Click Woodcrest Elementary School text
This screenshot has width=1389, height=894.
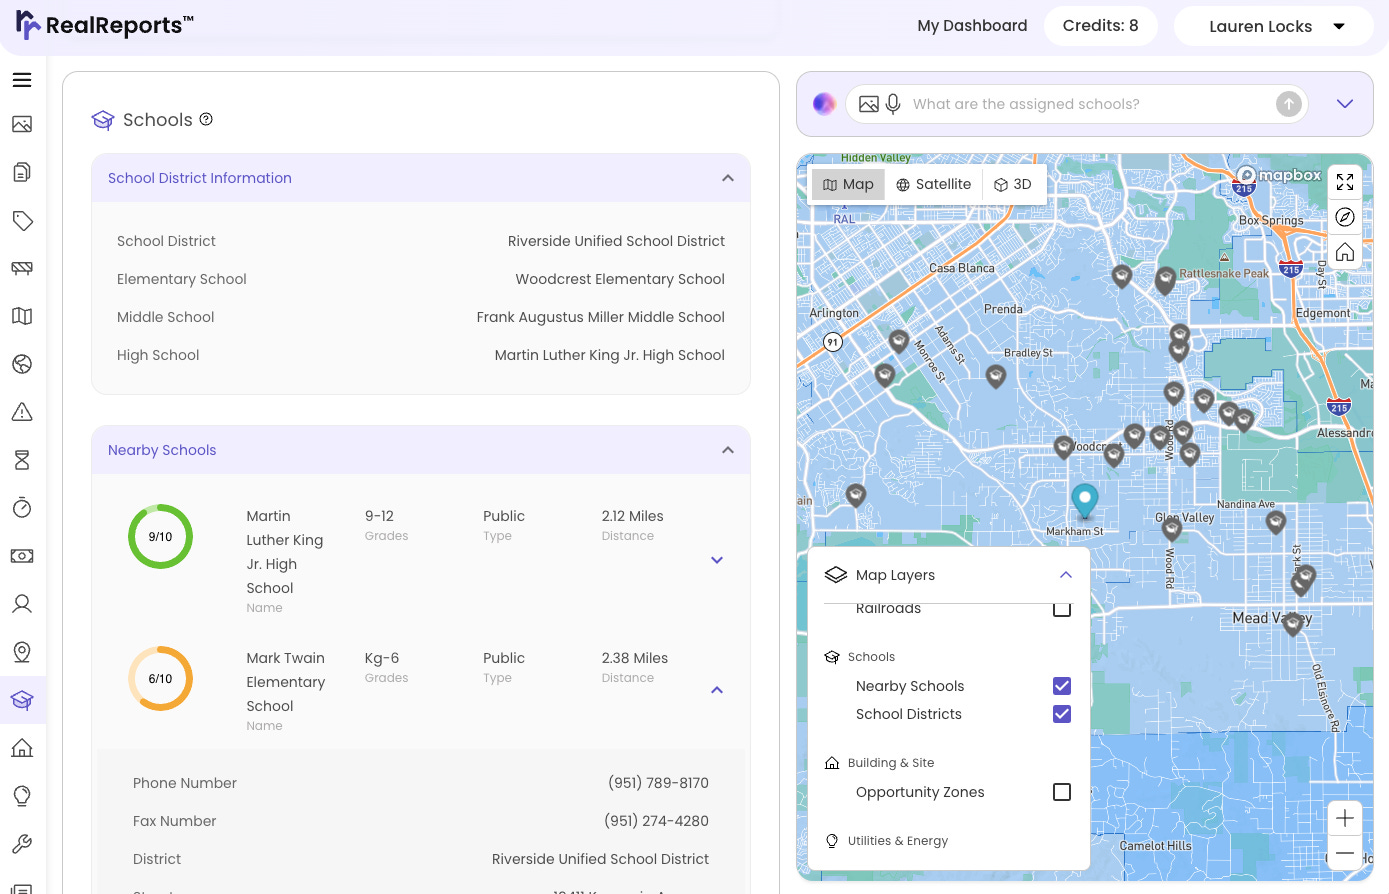pyautogui.click(x=620, y=279)
